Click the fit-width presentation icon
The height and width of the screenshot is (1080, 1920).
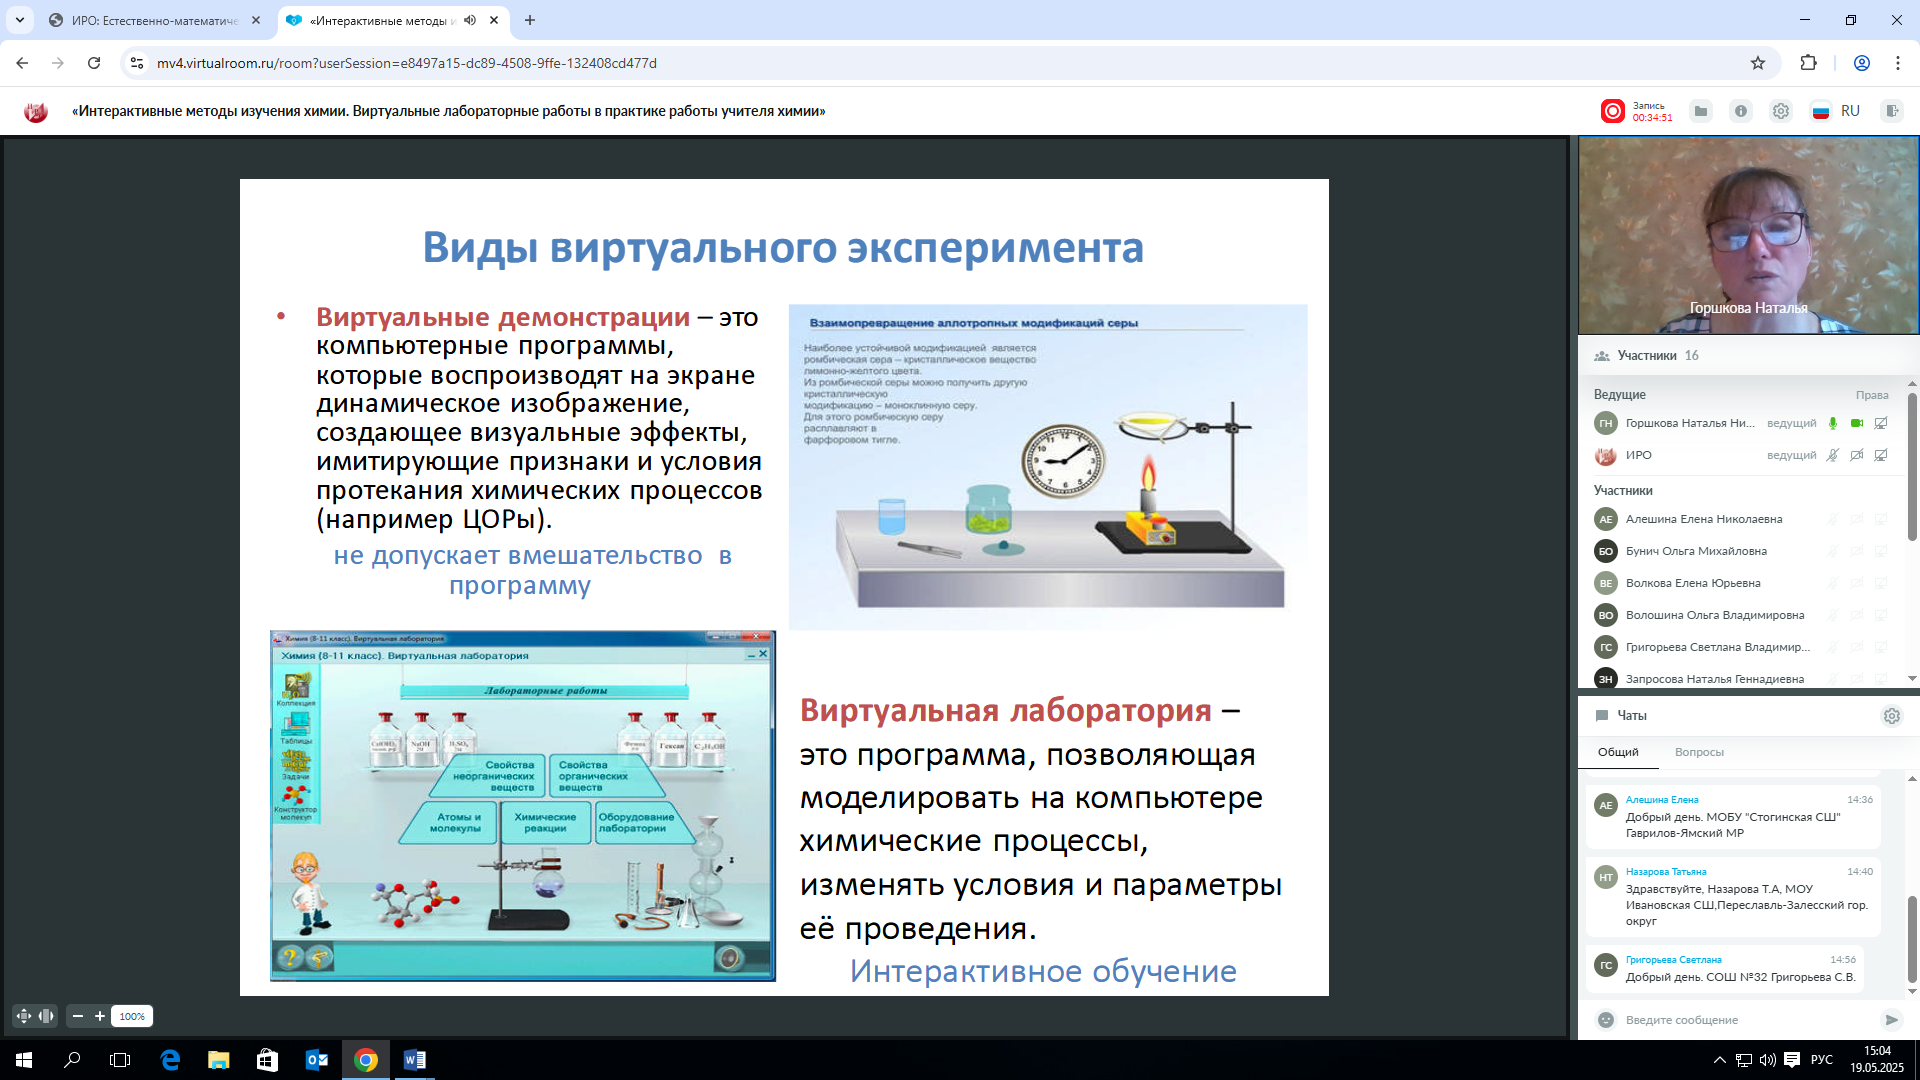47,1016
